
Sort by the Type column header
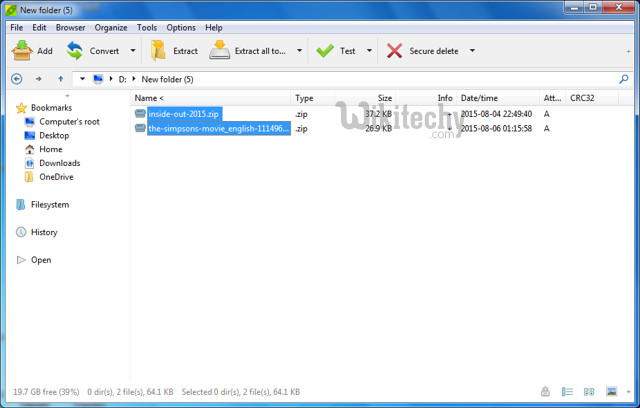click(313, 98)
